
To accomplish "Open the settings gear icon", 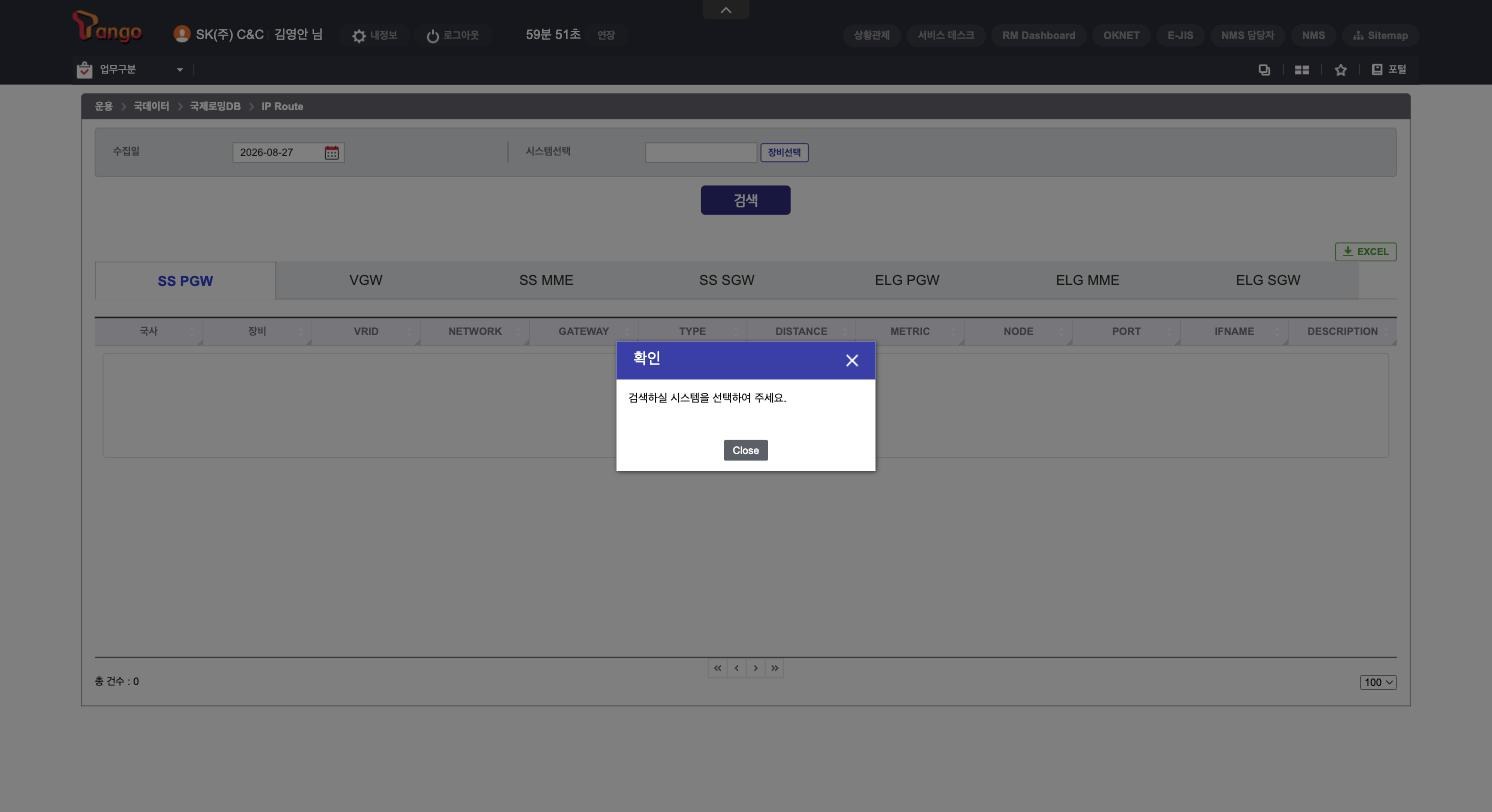I will pyautogui.click(x=359, y=36).
